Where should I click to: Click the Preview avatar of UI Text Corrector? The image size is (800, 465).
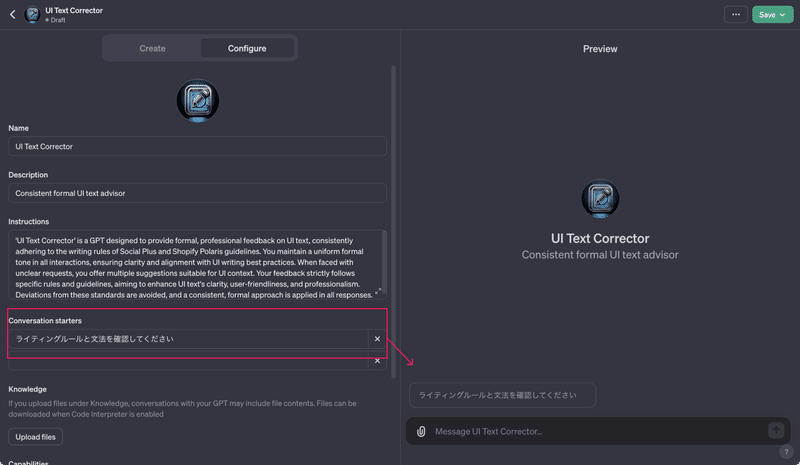tap(600, 199)
